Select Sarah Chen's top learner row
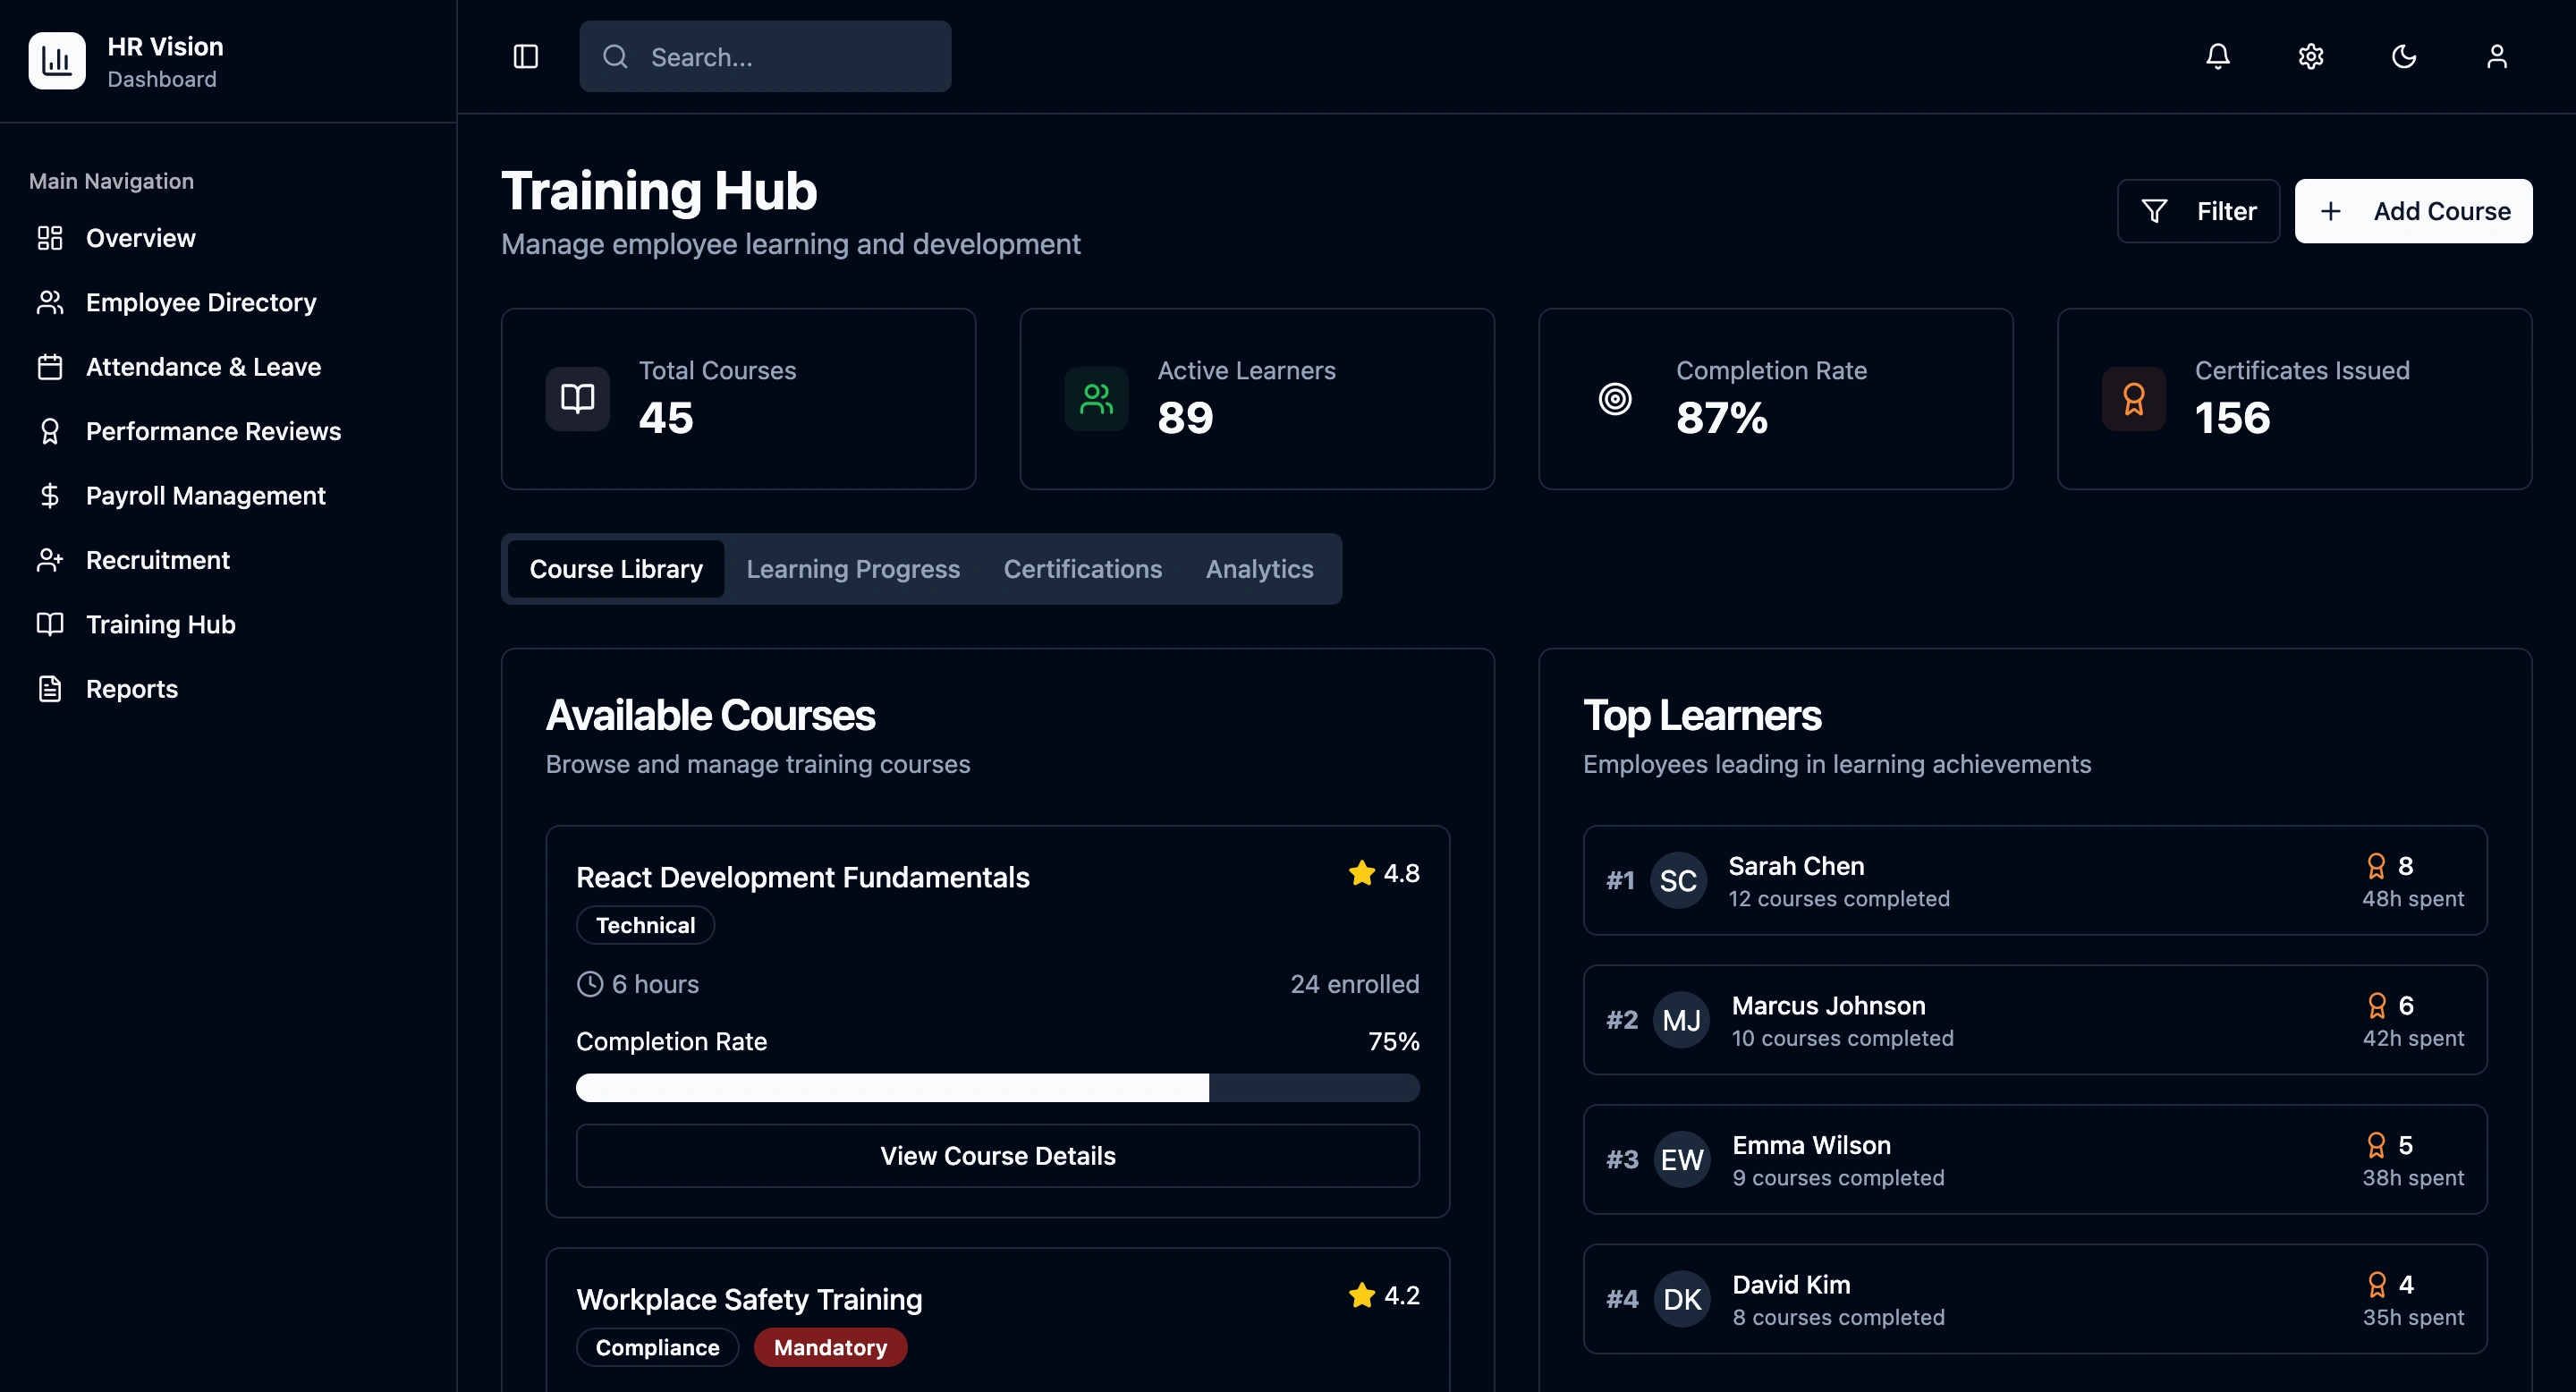The width and height of the screenshot is (2576, 1392). pyautogui.click(x=2034, y=881)
